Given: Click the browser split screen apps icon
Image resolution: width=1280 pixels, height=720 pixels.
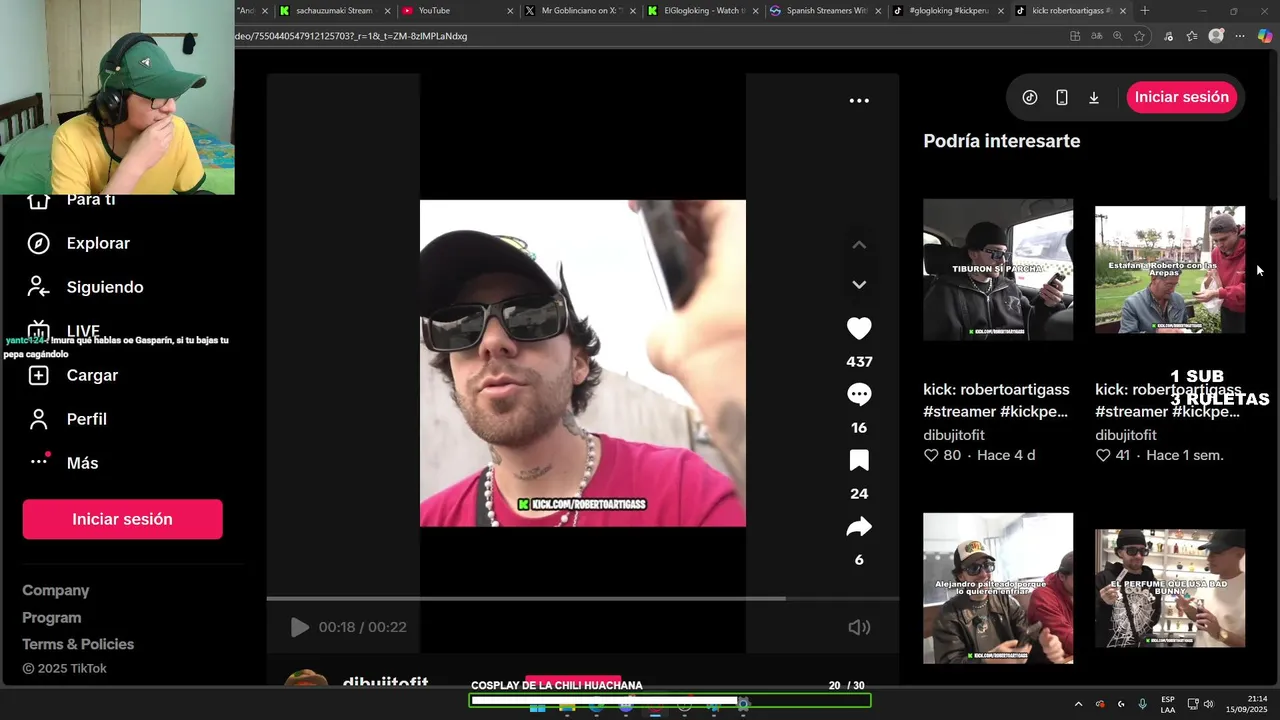Looking at the screenshot, I should point(1075,36).
